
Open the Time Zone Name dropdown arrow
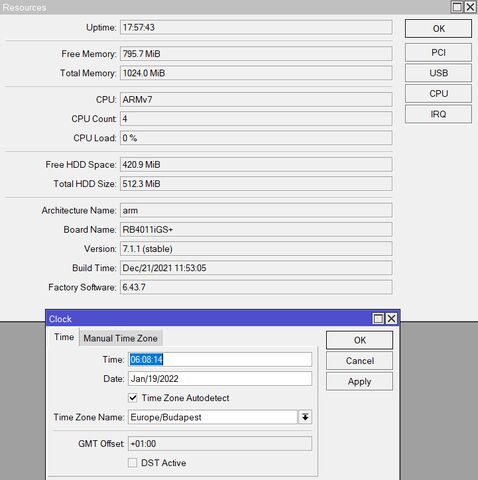click(x=305, y=417)
